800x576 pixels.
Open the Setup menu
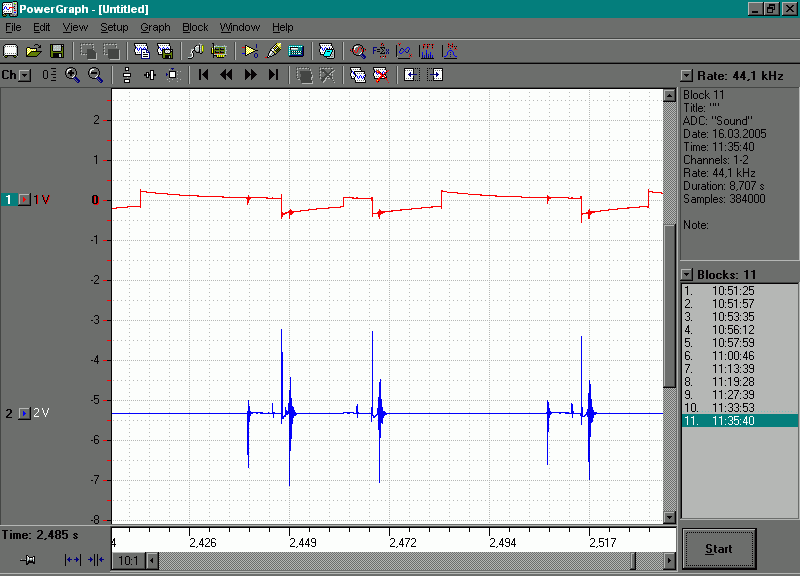coord(114,28)
